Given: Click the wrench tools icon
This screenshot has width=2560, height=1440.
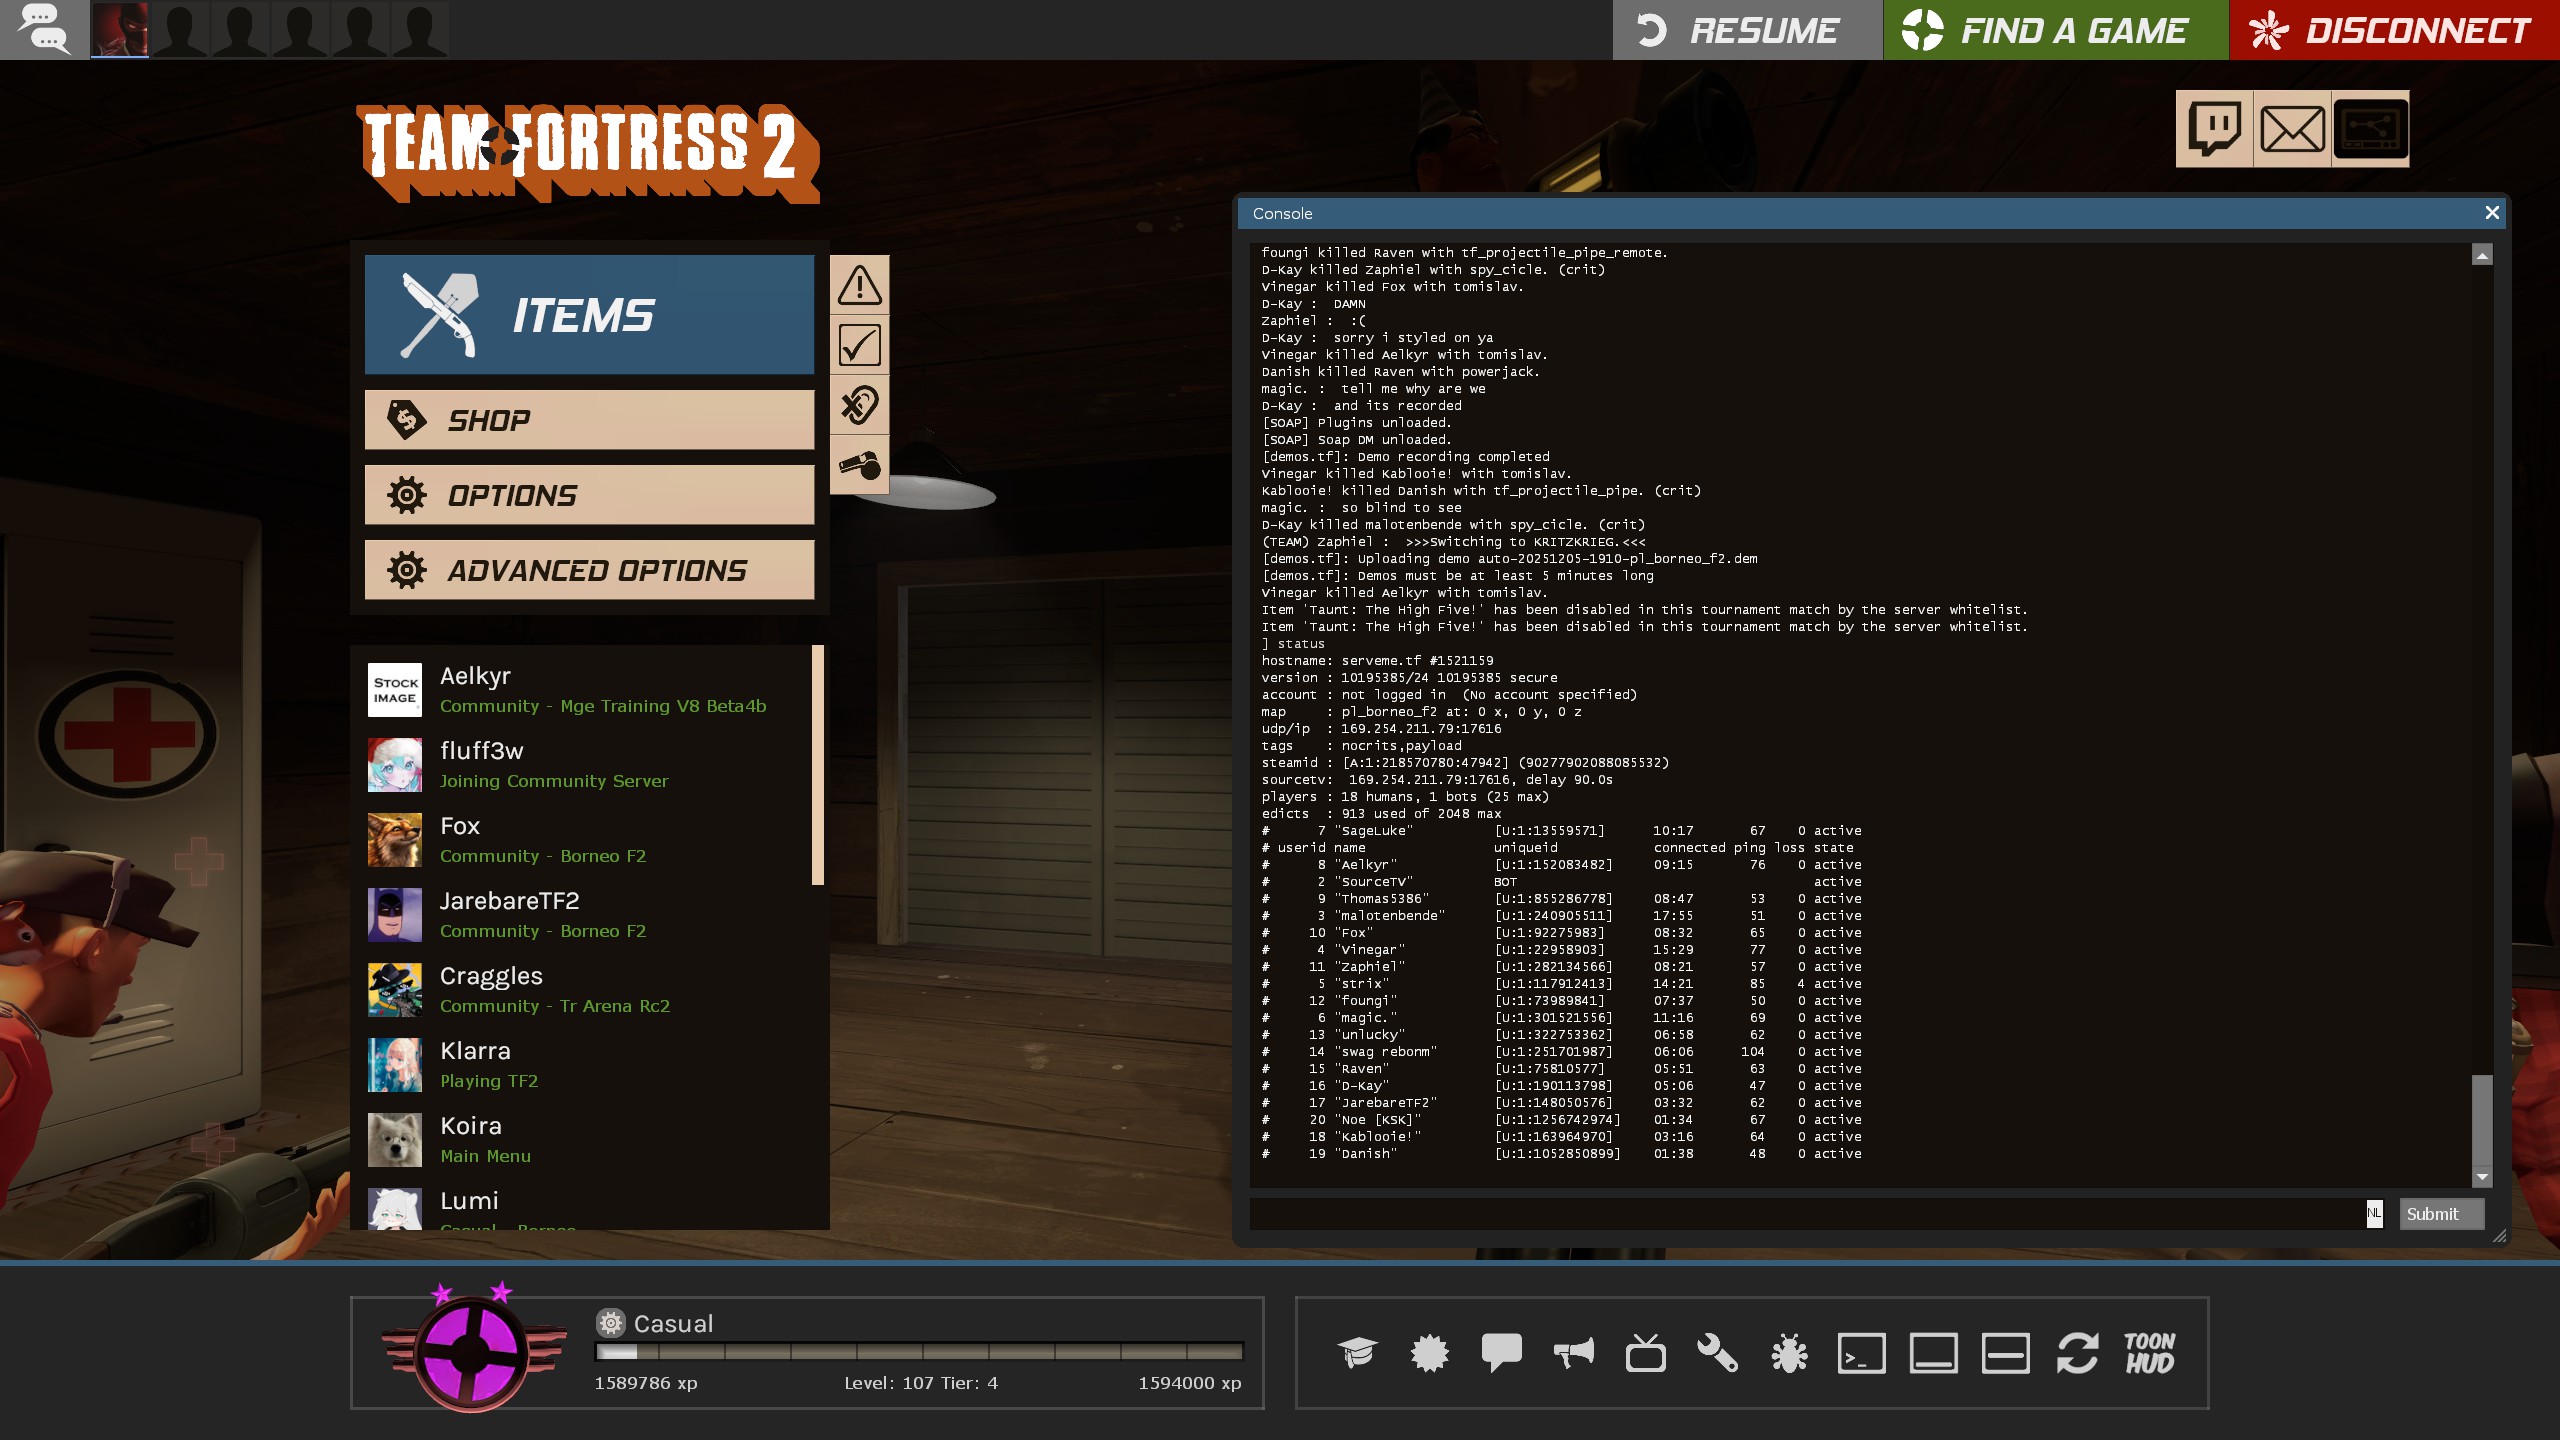Looking at the screenshot, I should point(1717,1353).
